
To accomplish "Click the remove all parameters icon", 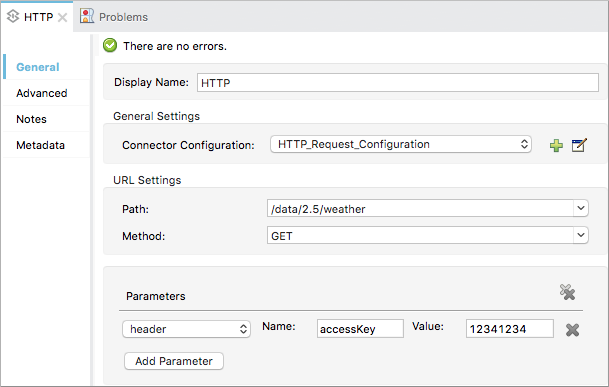I will [567, 292].
